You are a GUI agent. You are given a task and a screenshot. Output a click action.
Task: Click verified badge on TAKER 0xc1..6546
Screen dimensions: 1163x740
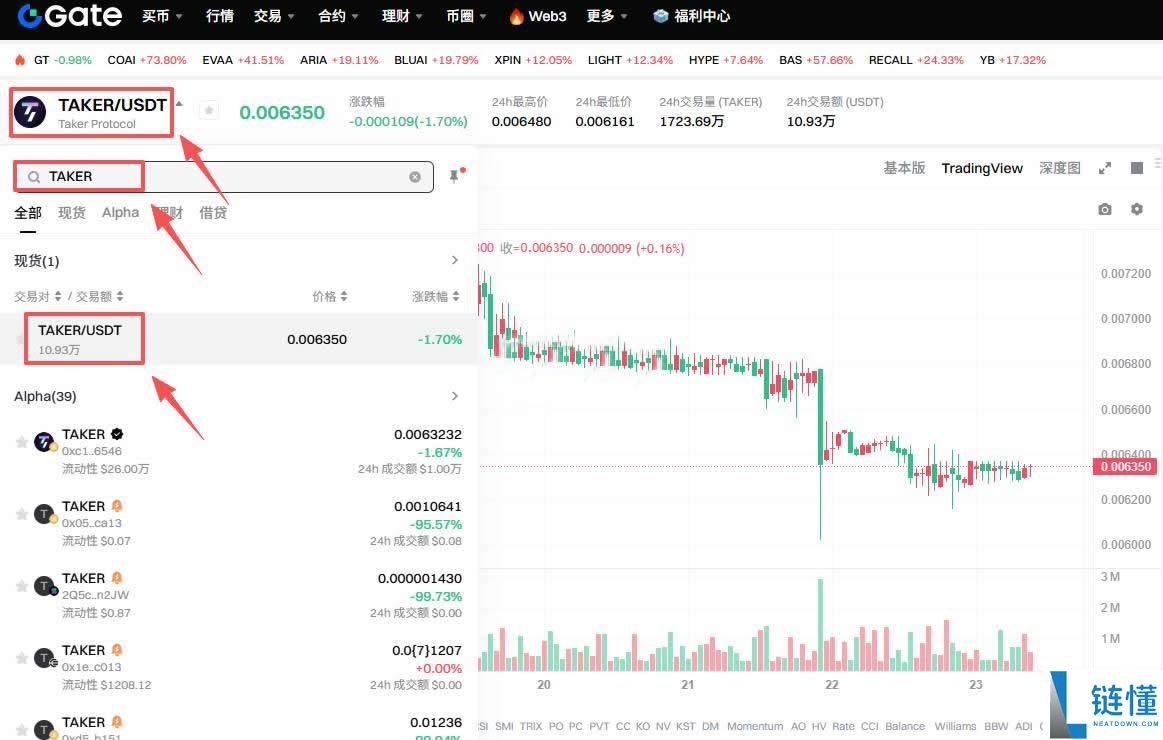[116, 434]
